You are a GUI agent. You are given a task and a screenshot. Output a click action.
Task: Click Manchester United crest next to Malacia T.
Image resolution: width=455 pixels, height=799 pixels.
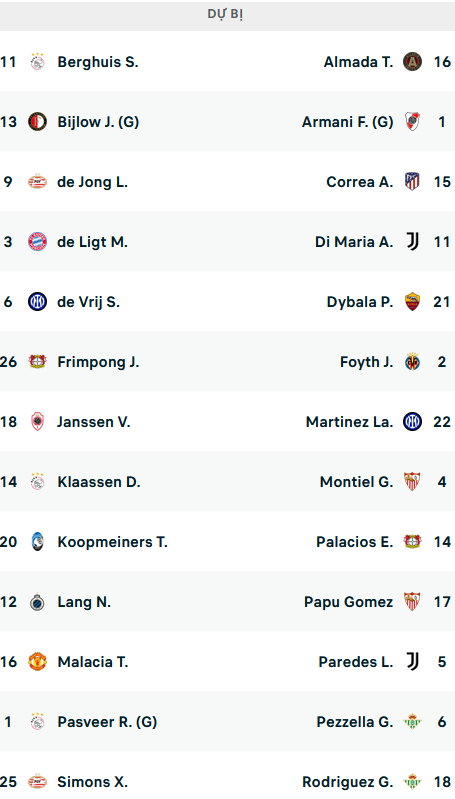[37, 662]
